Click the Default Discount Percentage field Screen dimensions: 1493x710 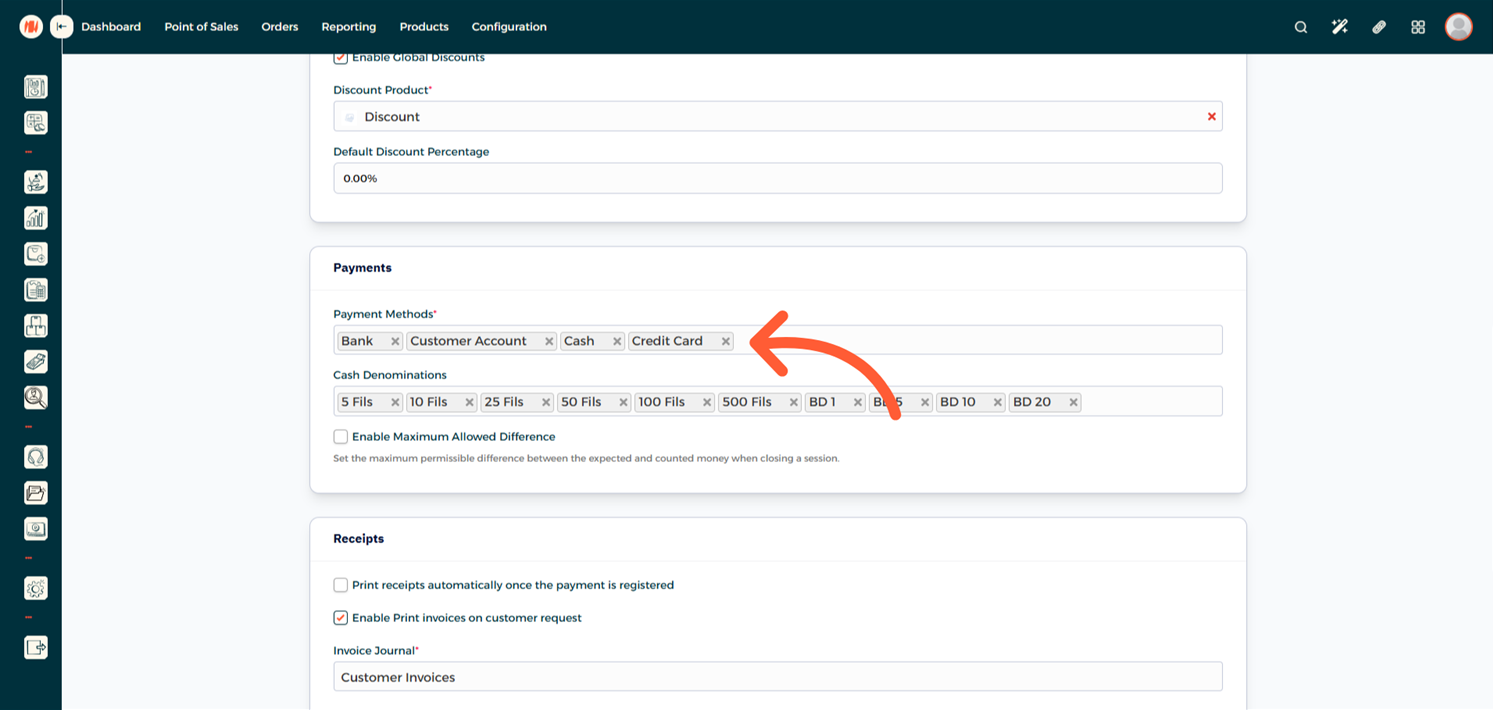[x=777, y=179]
